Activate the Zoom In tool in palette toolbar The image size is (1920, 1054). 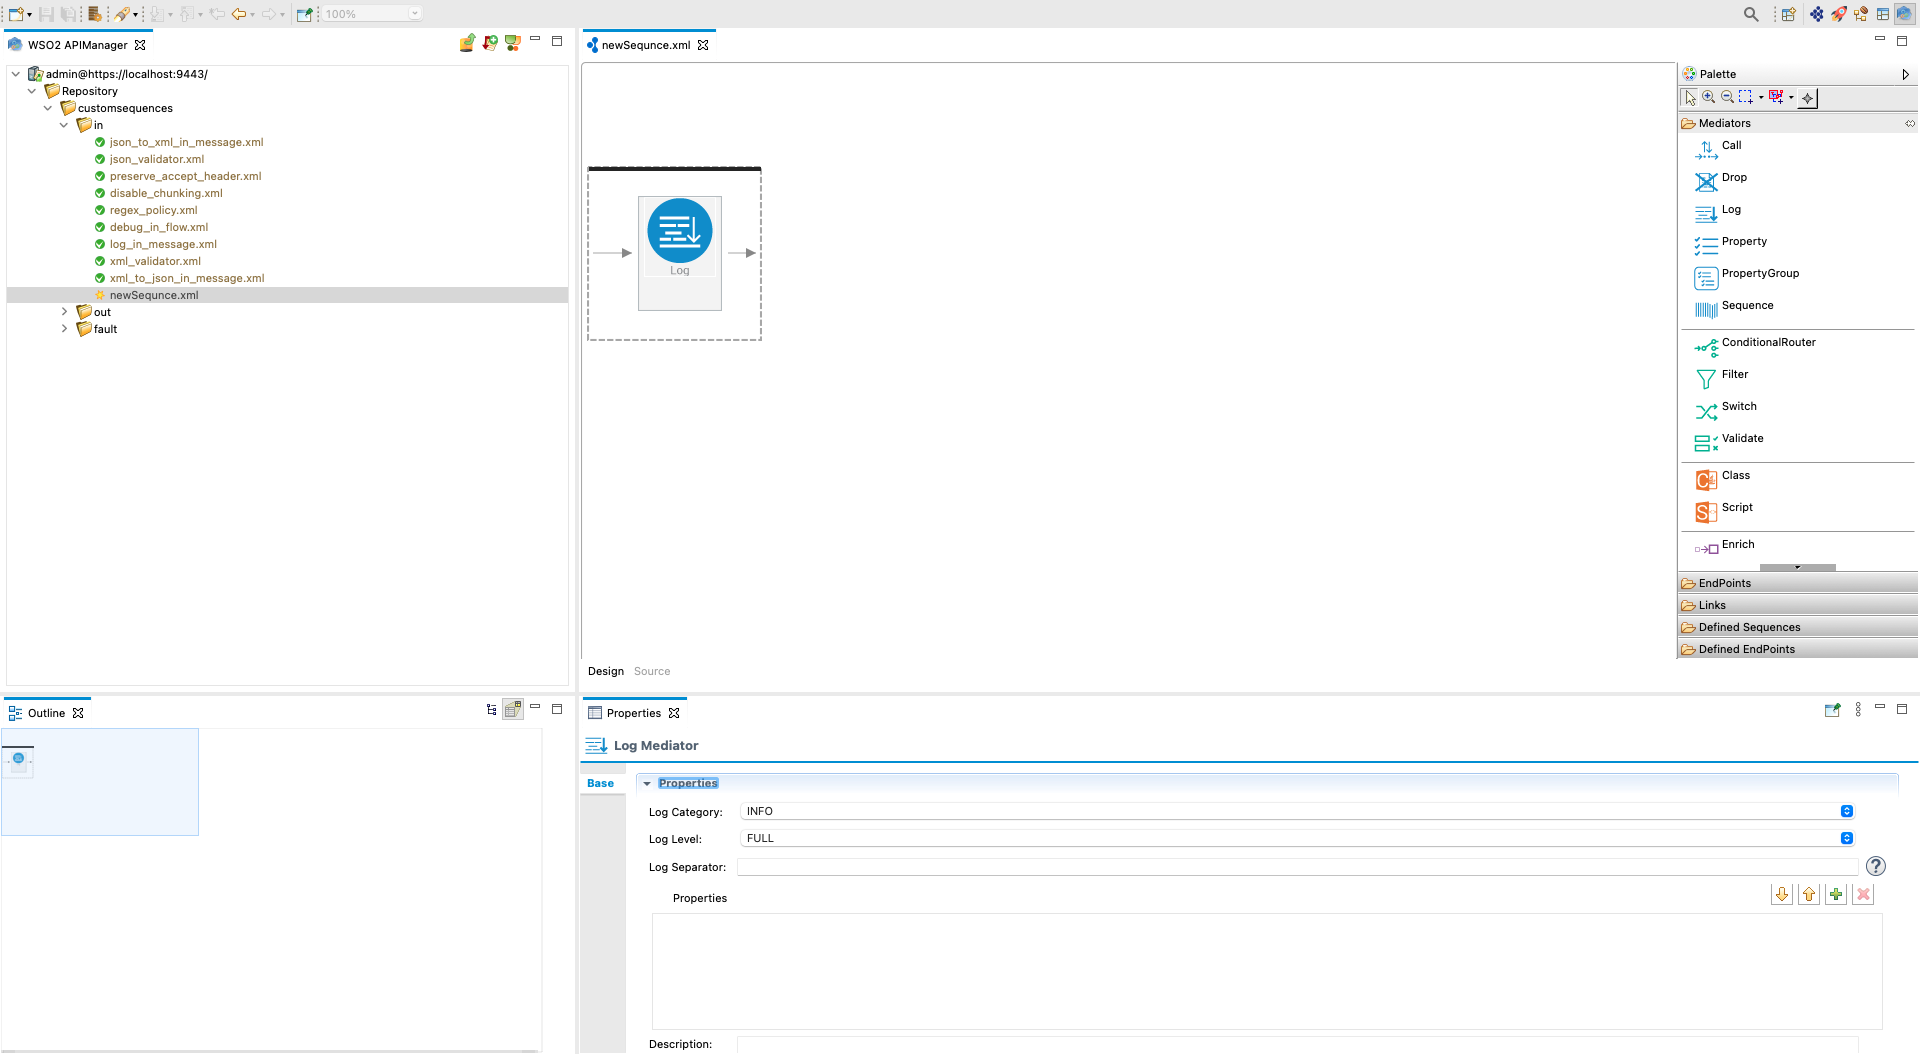(x=1709, y=97)
